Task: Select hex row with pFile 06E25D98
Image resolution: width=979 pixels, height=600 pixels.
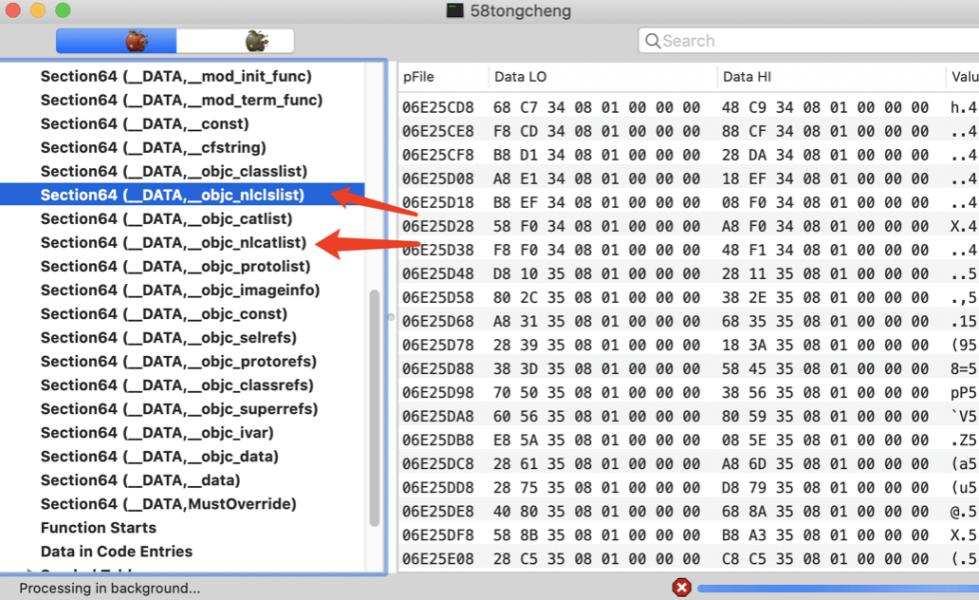Action: [x=688, y=392]
